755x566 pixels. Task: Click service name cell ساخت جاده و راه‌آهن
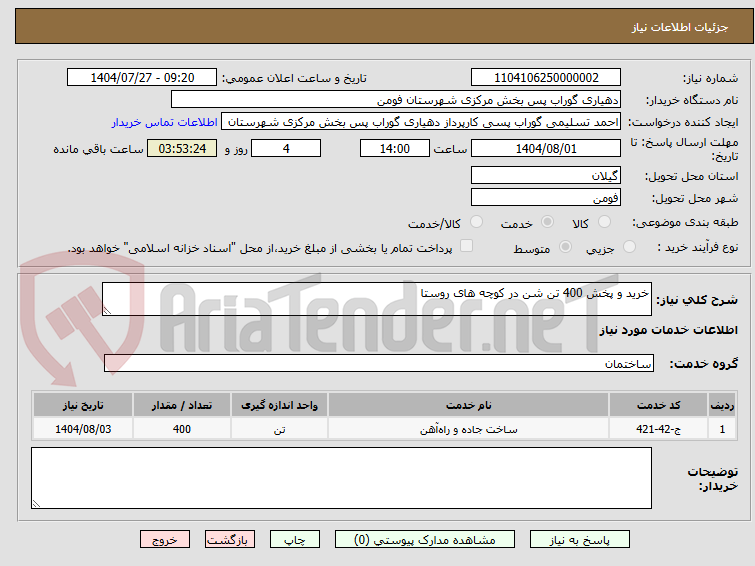pyautogui.click(x=469, y=429)
